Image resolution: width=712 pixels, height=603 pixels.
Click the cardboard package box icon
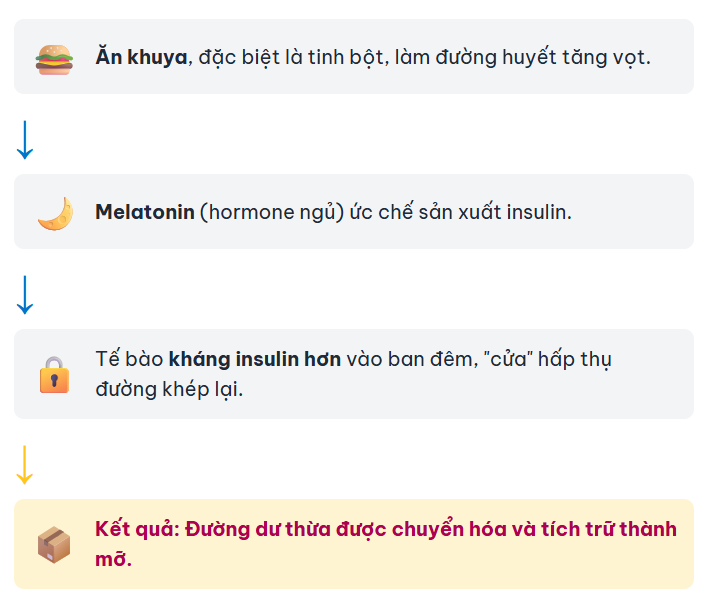click(54, 545)
